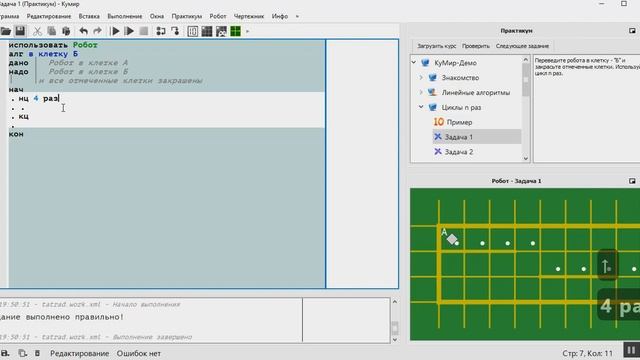640x360 pixels.
Task: Open the Инфо menu
Action: pyautogui.click(x=280, y=16)
